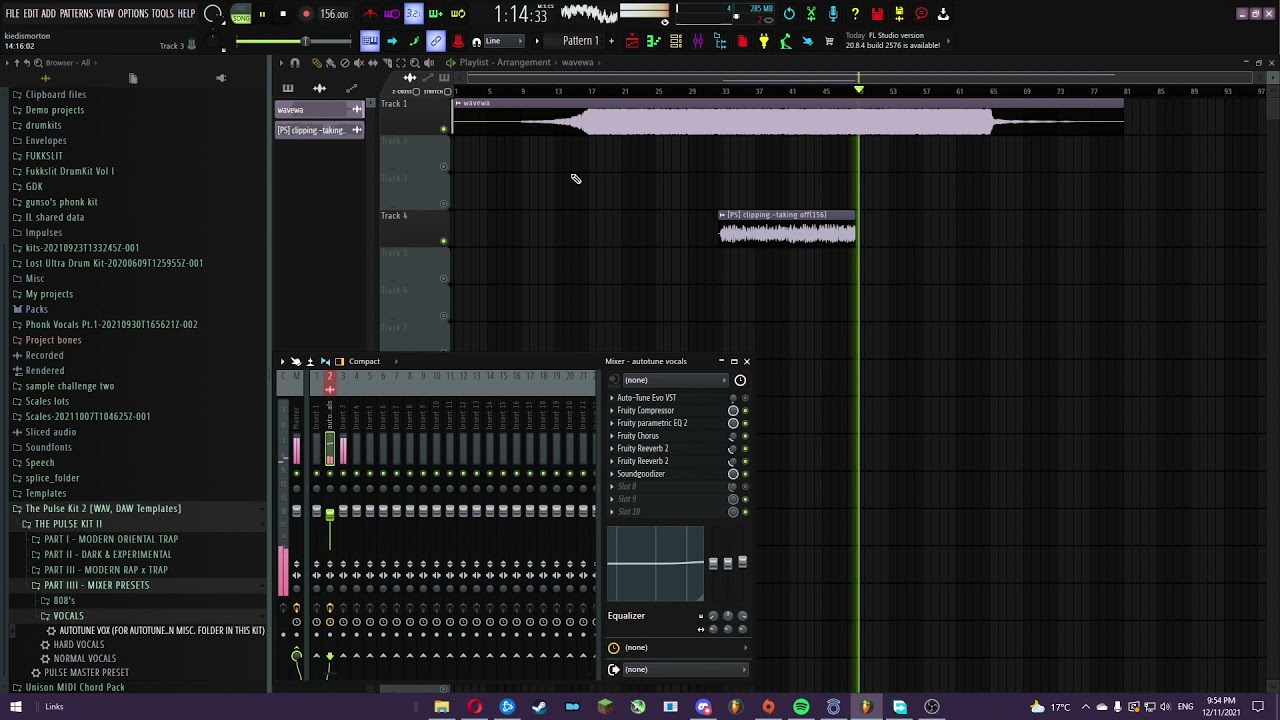The width and height of the screenshot is (1280, 720).
Task: Click the plus button next to Pattern 1
Action: [613, 41]
